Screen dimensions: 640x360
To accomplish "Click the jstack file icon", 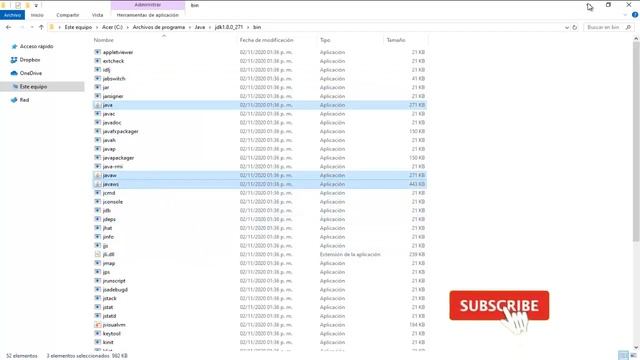I will pos(97,298).
